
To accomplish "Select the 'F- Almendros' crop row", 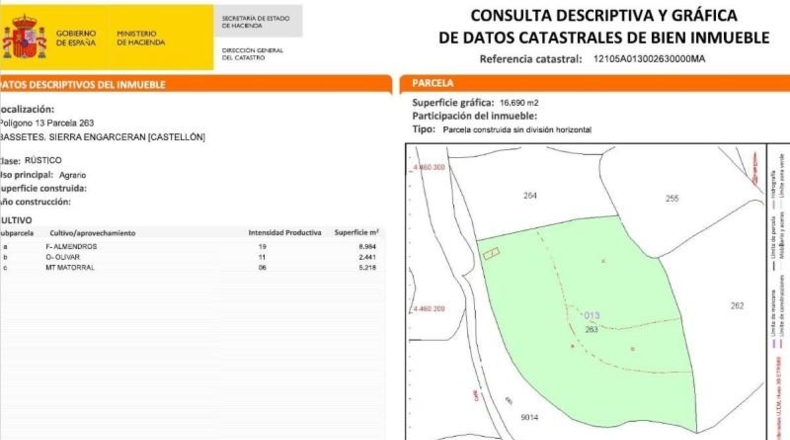I will (191, 246).
